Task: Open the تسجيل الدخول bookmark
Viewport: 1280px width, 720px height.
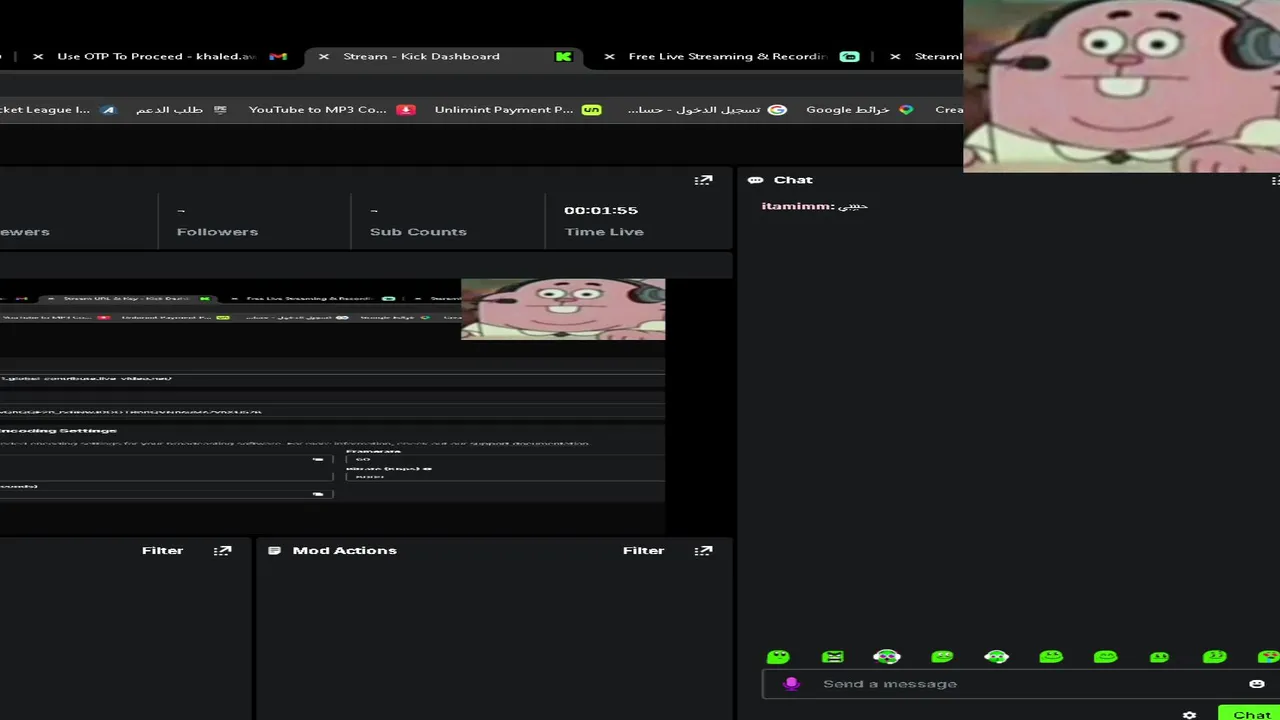Action: point(706,110)
